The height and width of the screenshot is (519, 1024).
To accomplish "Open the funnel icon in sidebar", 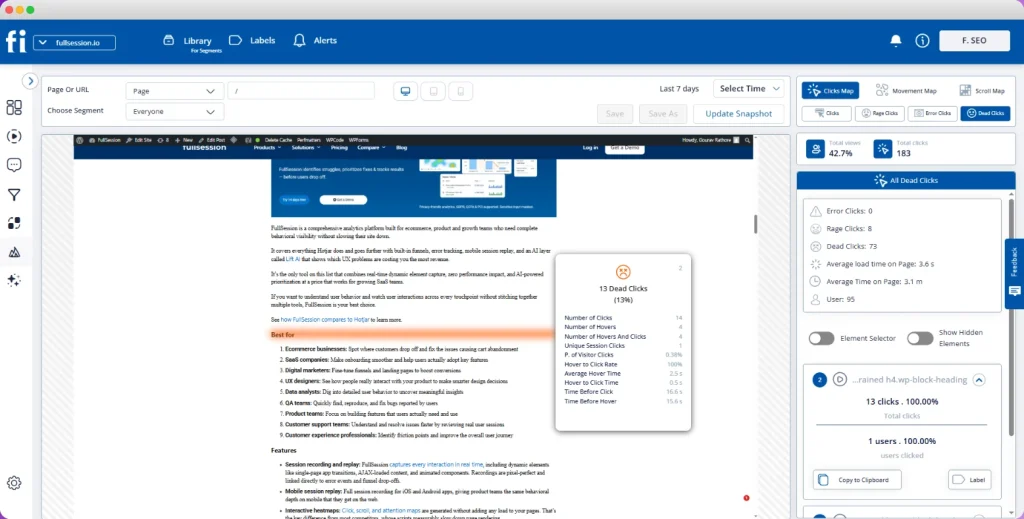I will [14, 194].
